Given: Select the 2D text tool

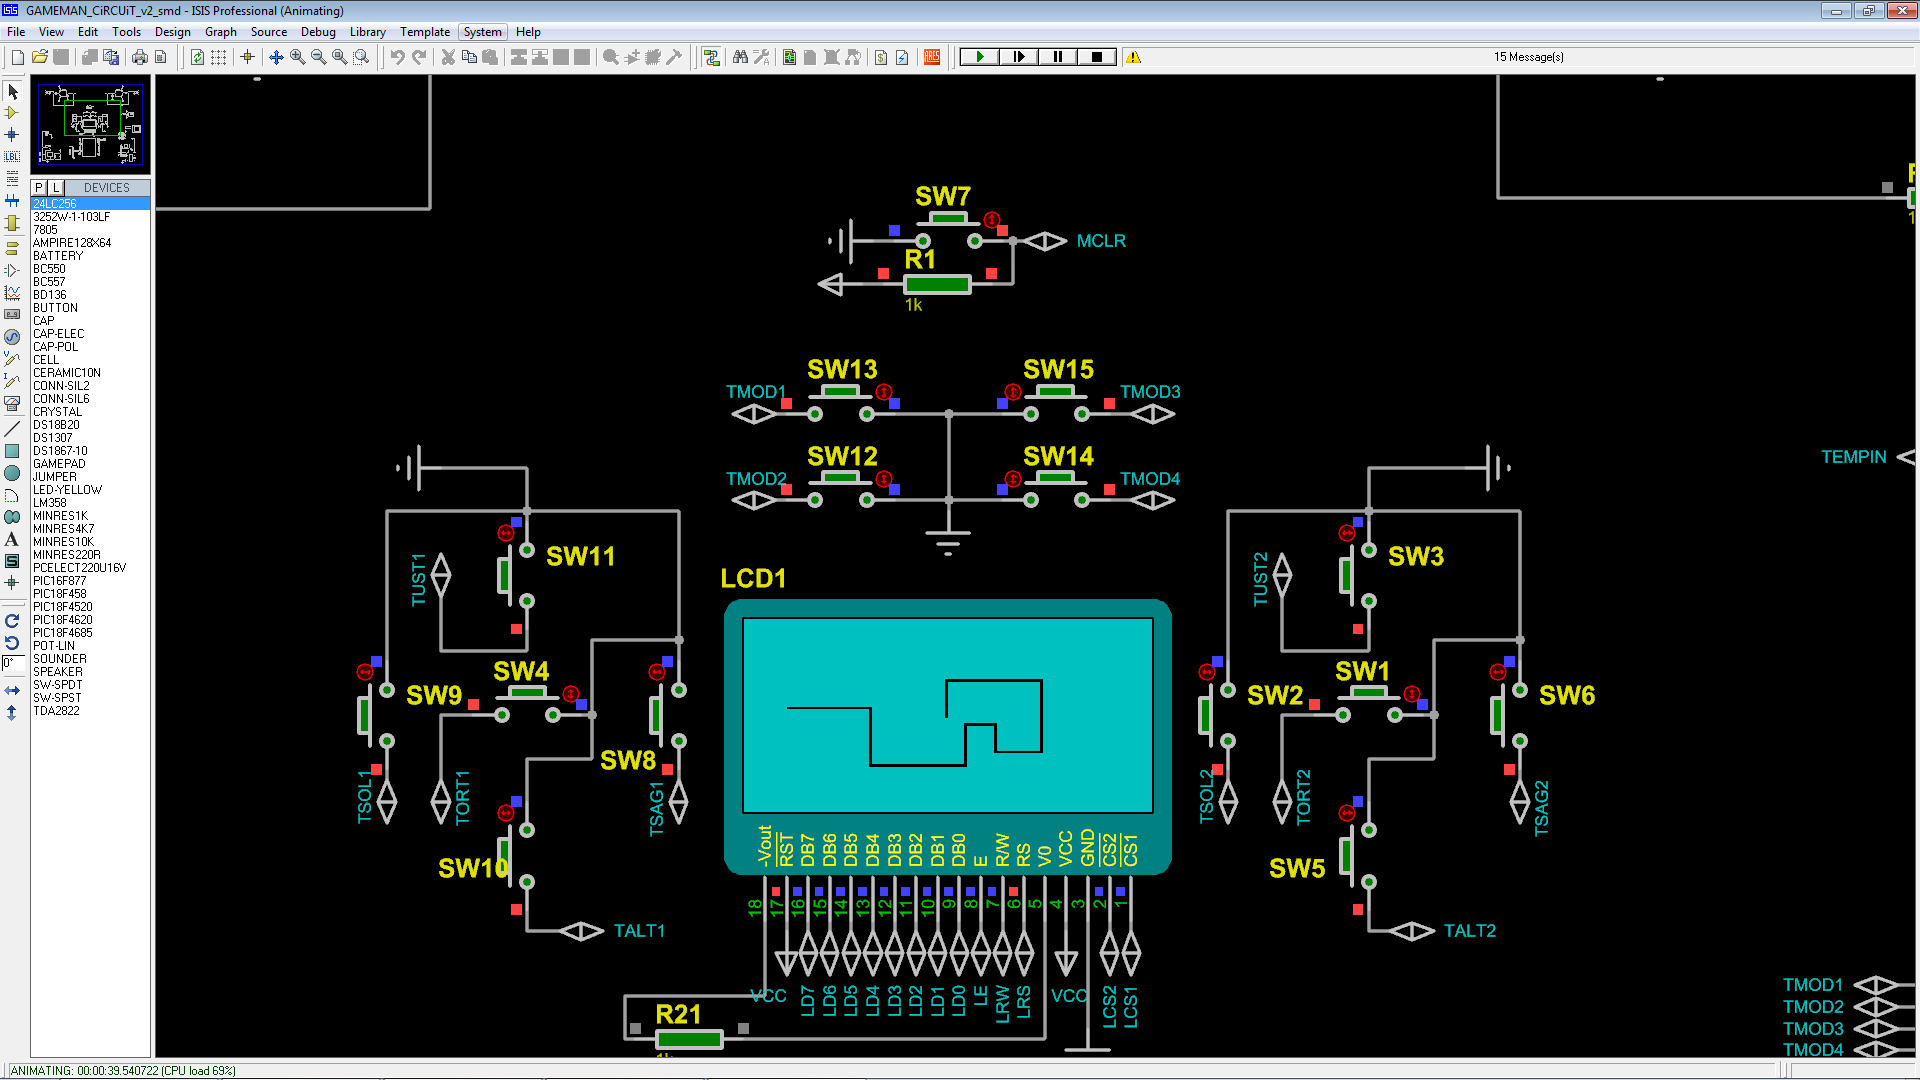Looking at the screenshot, I should (12, 539).
